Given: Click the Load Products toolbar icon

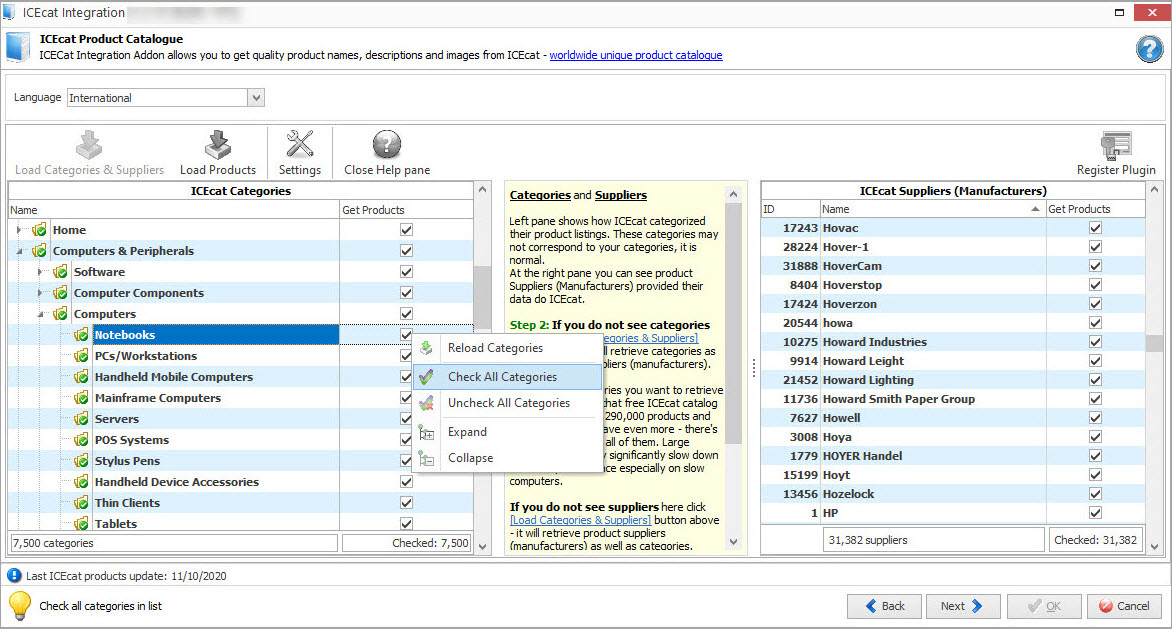Looking at the screenshot, I should pyautogui.click(x=218, y=145).
